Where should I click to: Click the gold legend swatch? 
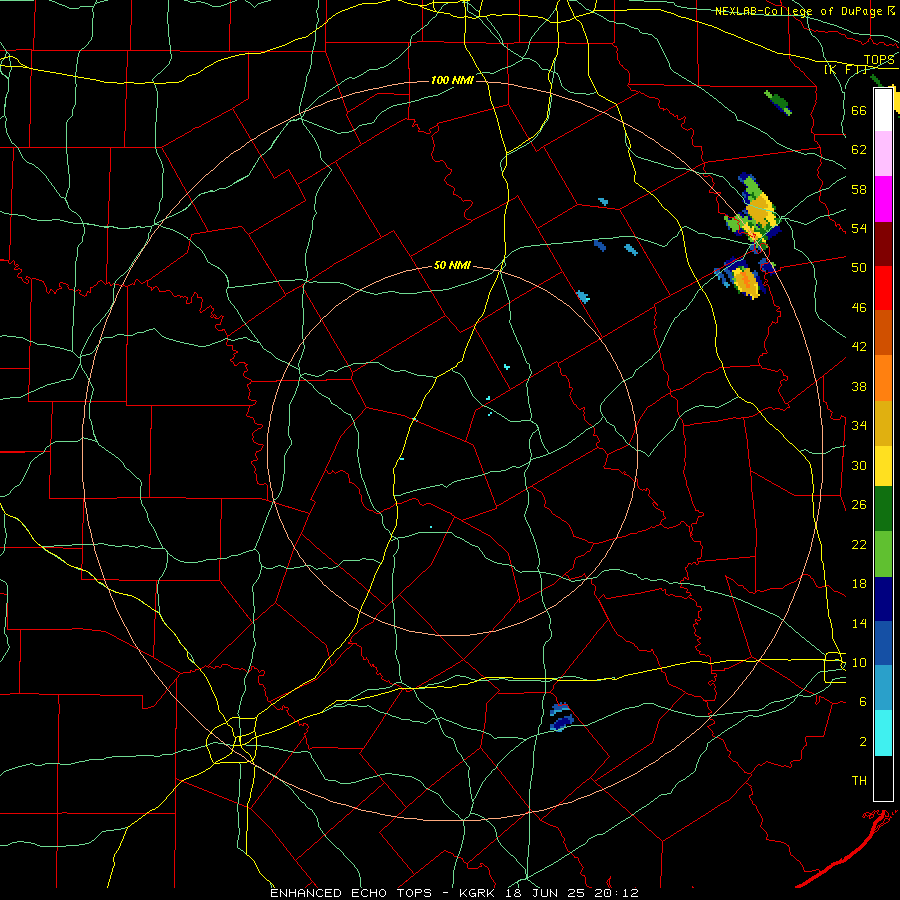coord(883,423)
